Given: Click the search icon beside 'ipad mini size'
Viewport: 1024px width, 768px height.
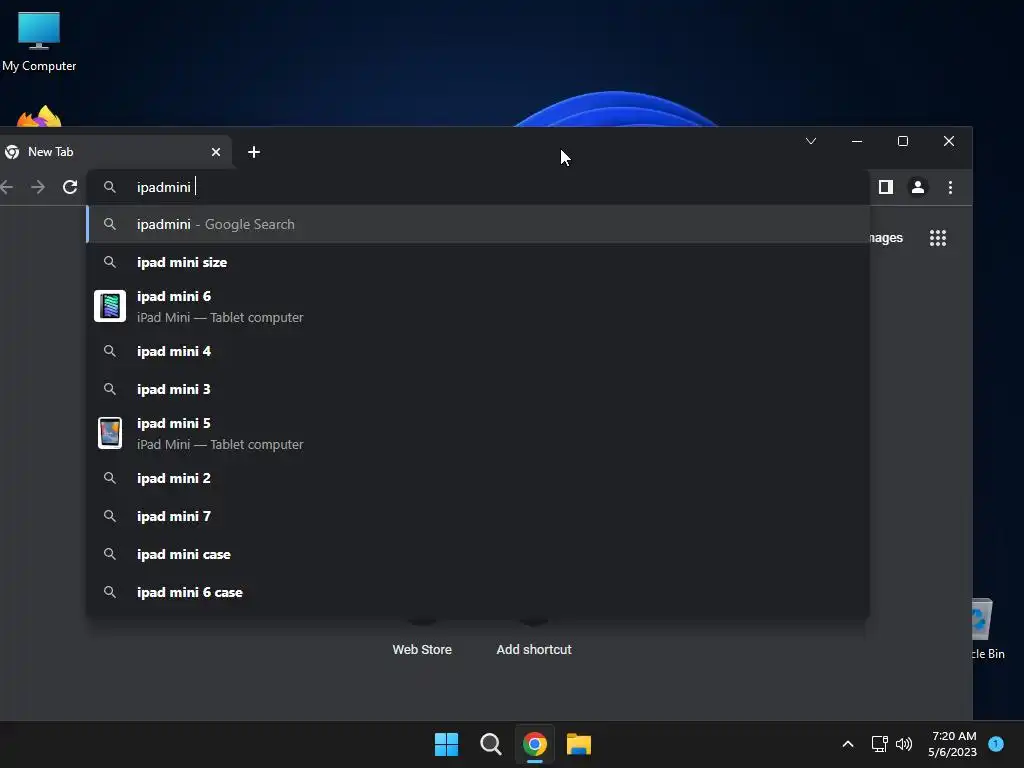Looking at the screenshot, I should point(110,262).
